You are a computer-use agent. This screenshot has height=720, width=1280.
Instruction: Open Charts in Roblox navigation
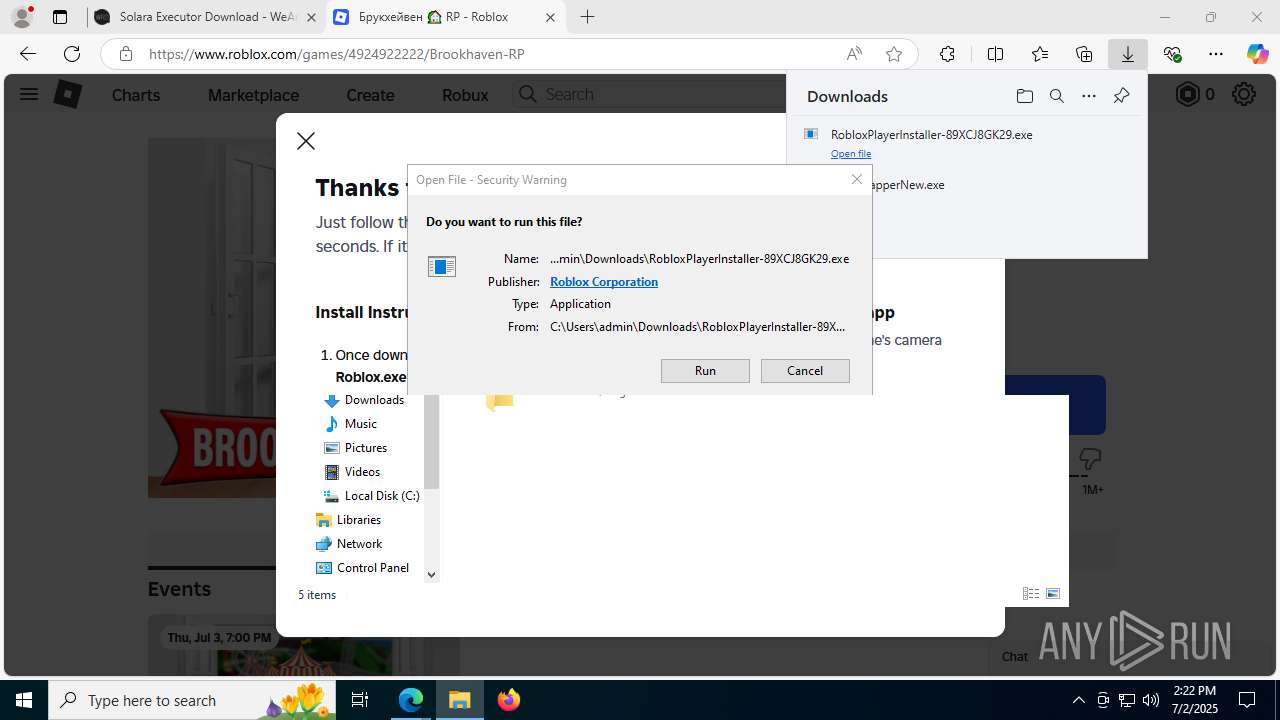click(x=136, y=95)
